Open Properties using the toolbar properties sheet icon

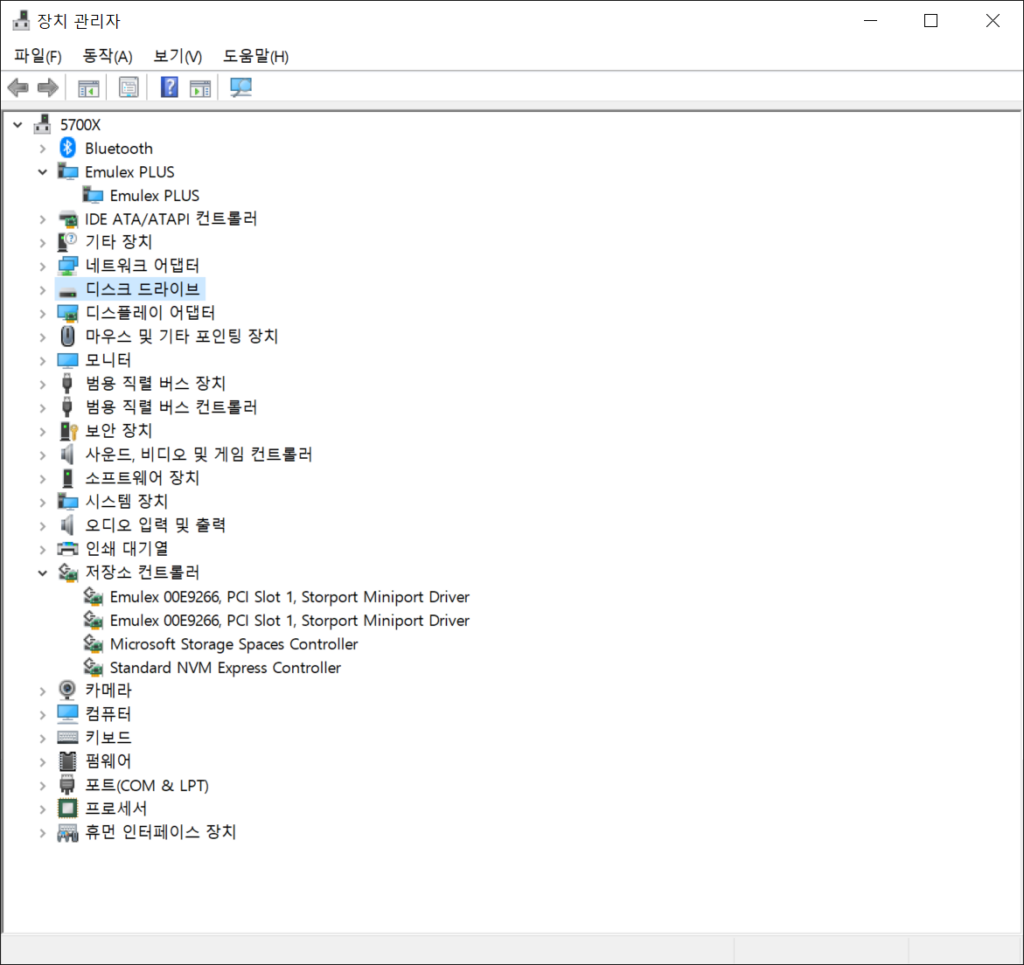coord(129,88)
